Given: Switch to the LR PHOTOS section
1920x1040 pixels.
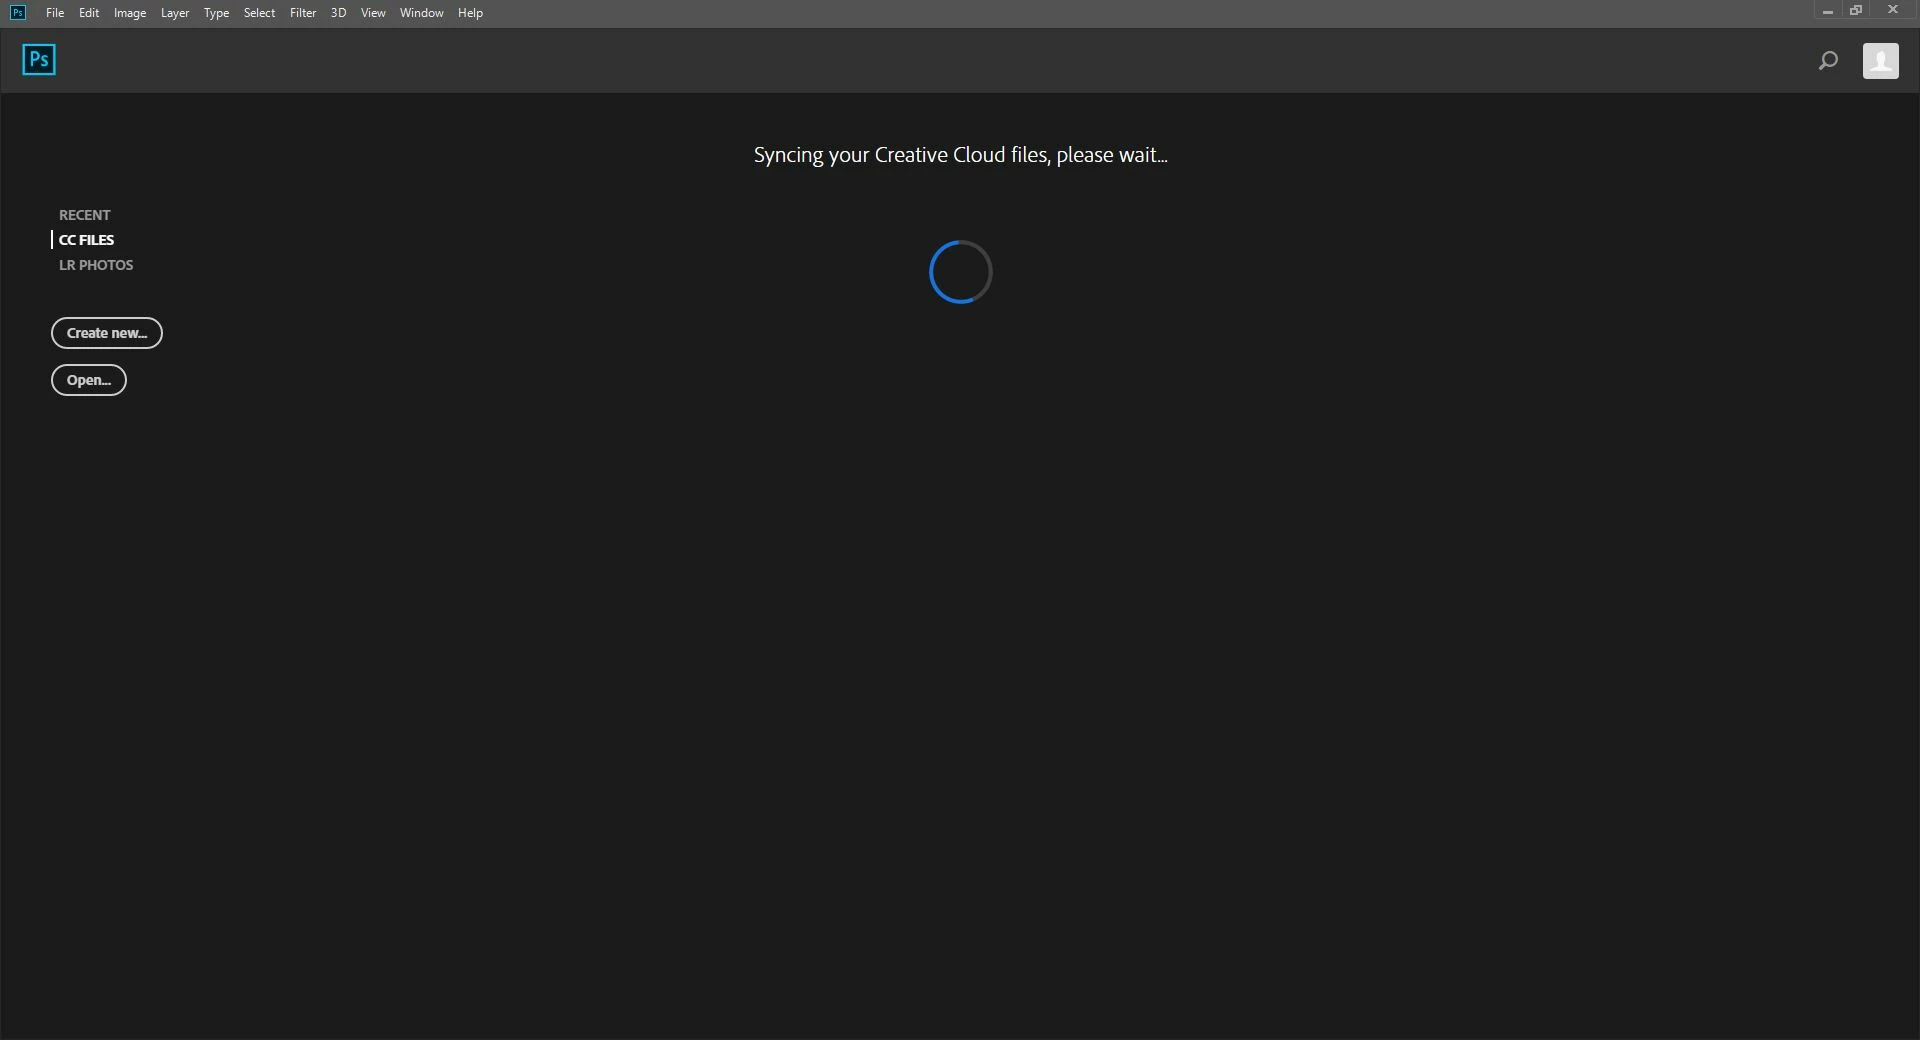Looking at the screenshot, I should (x=96, y=265).
